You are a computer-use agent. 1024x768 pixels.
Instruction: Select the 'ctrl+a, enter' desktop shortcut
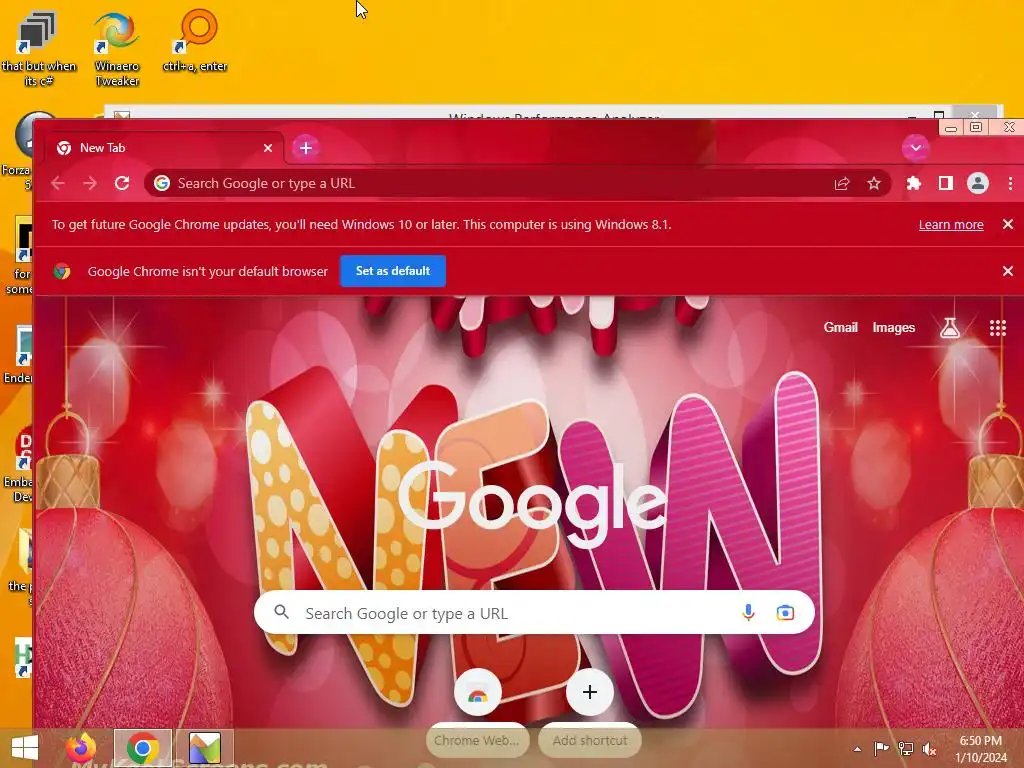195,40
